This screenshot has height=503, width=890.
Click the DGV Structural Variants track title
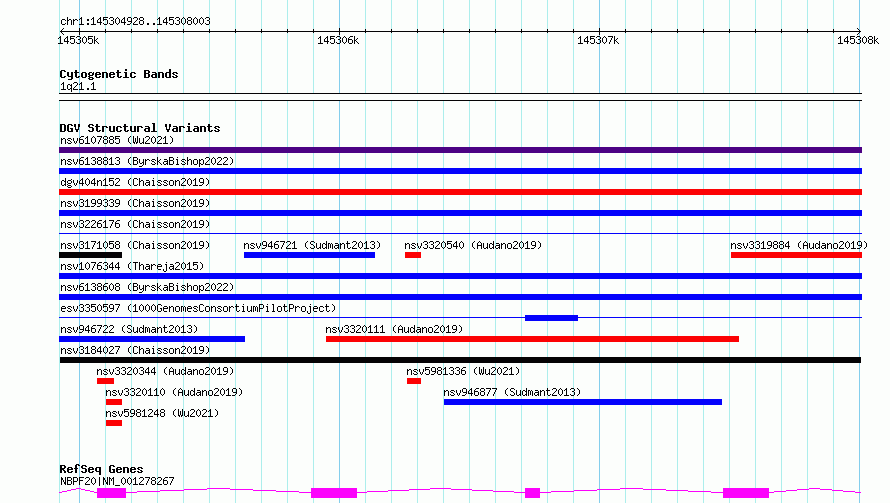[x=140, y=128]
